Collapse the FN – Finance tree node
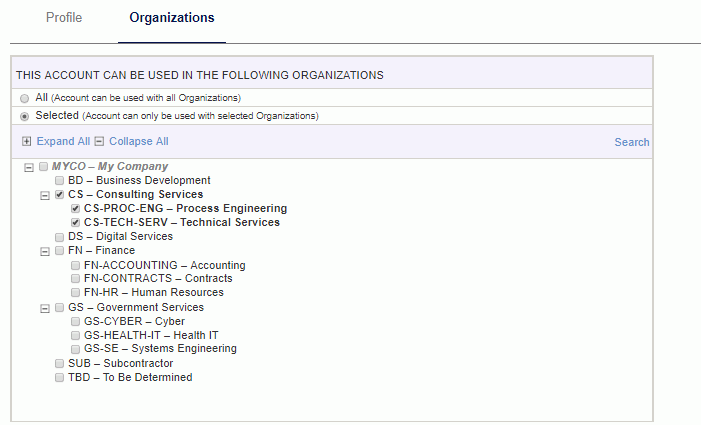 click(44, 251)
